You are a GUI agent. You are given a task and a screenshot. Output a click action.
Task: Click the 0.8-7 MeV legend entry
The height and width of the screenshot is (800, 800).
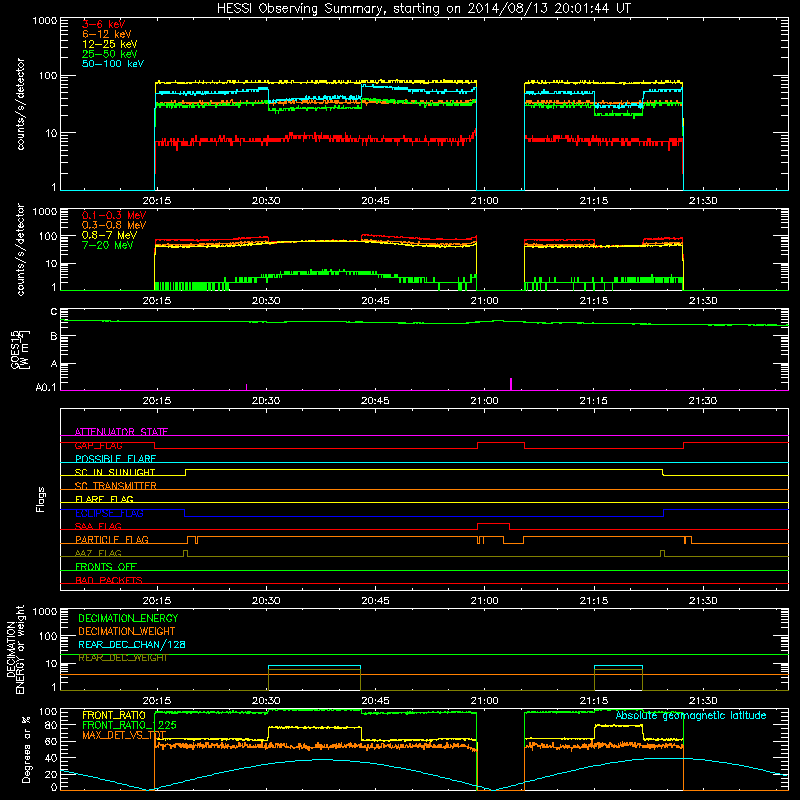tap(110, 235)
